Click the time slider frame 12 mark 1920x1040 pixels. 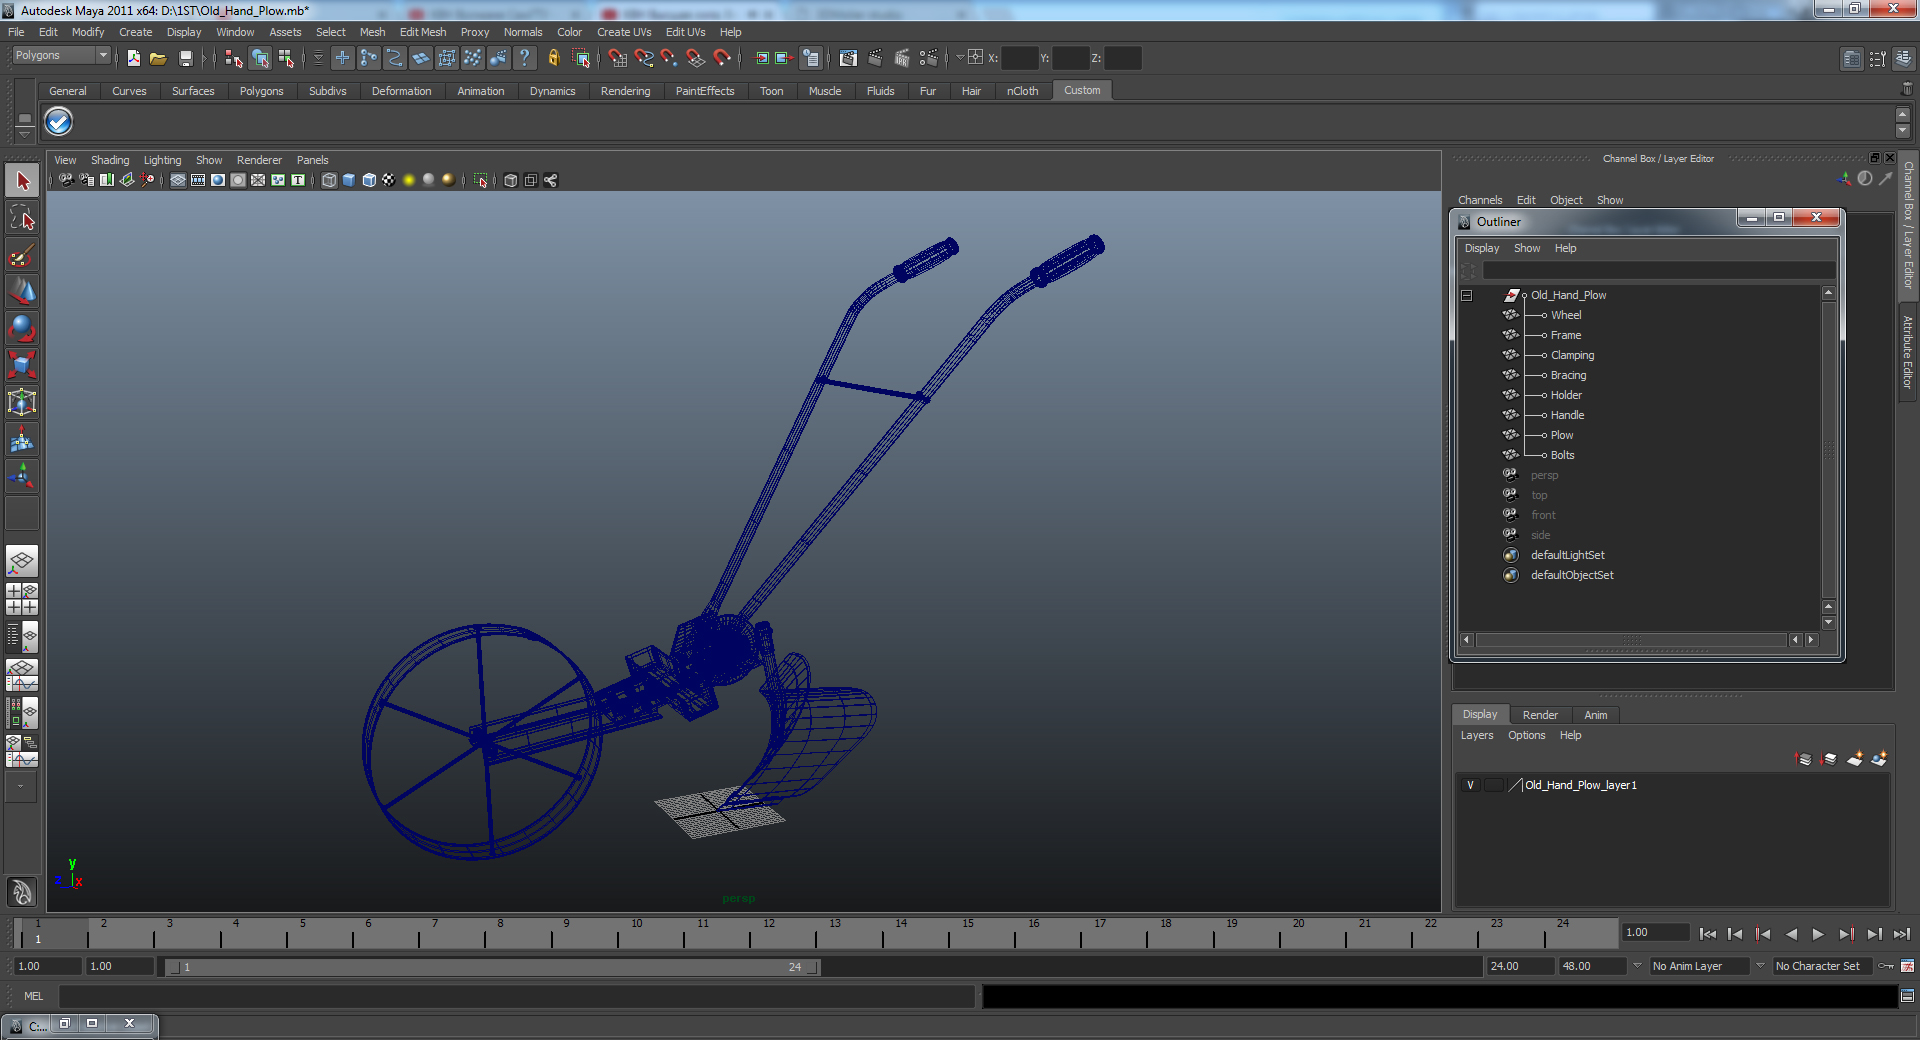pos(769,934)
